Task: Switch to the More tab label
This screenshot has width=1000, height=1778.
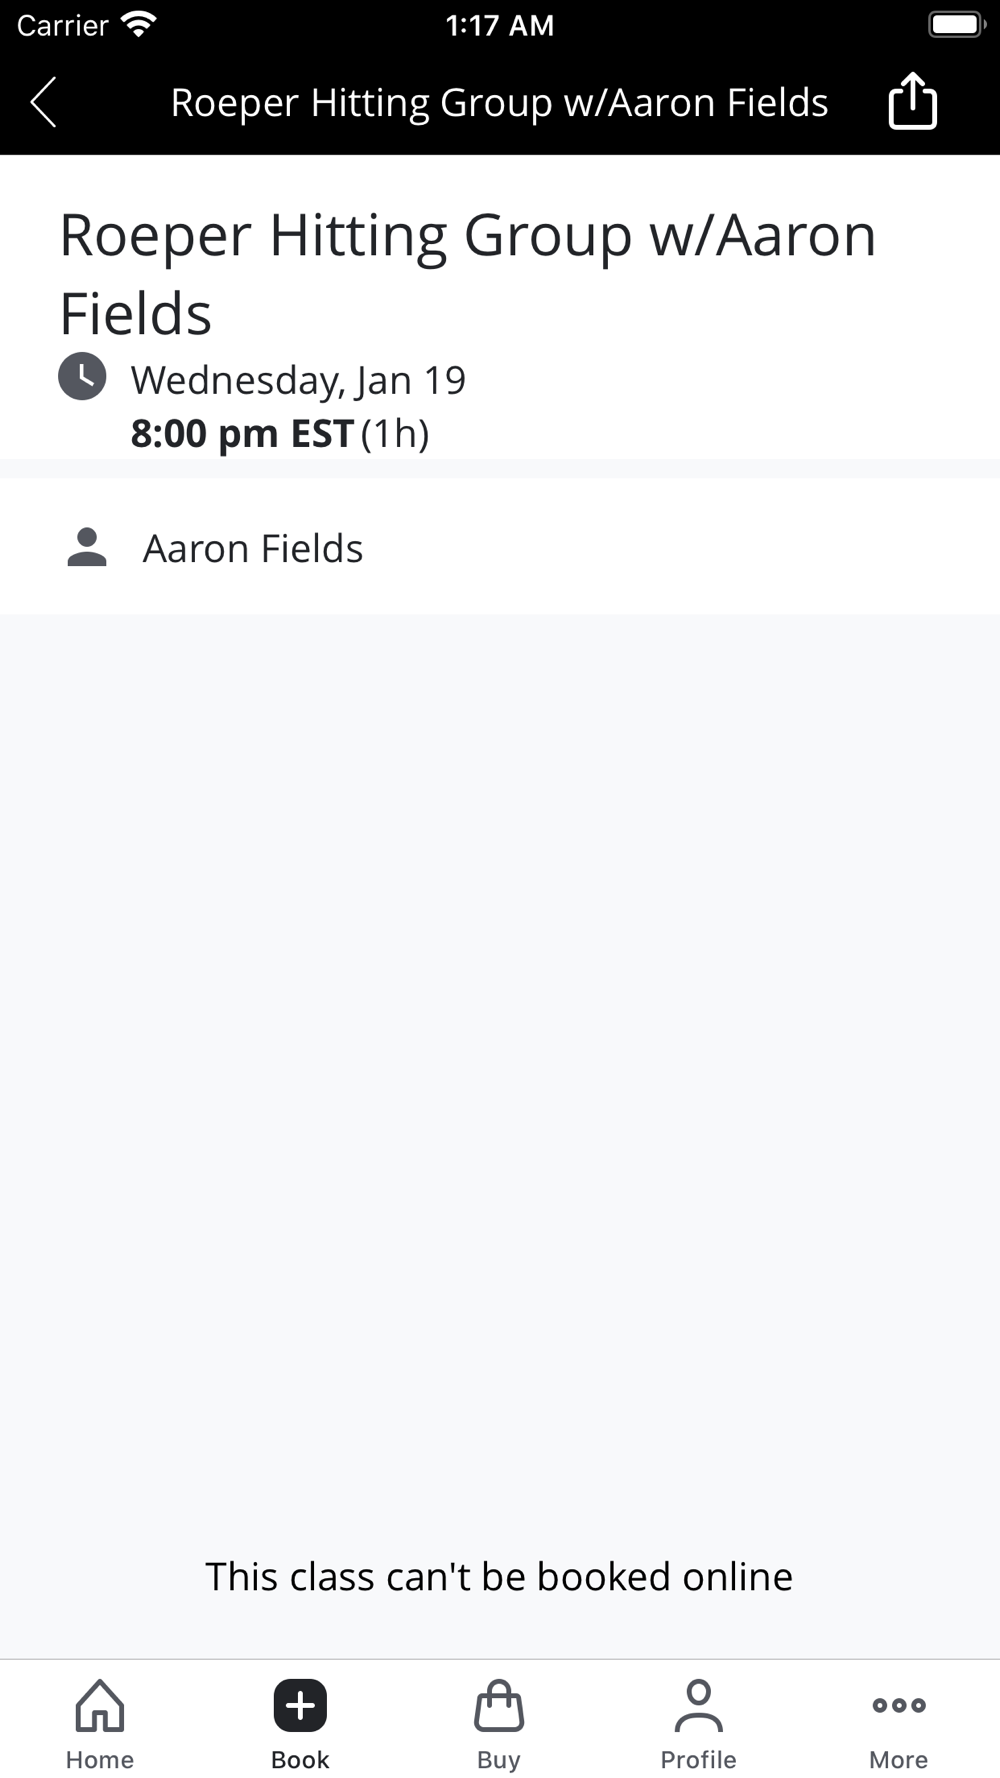Action: pos(898,1760)
